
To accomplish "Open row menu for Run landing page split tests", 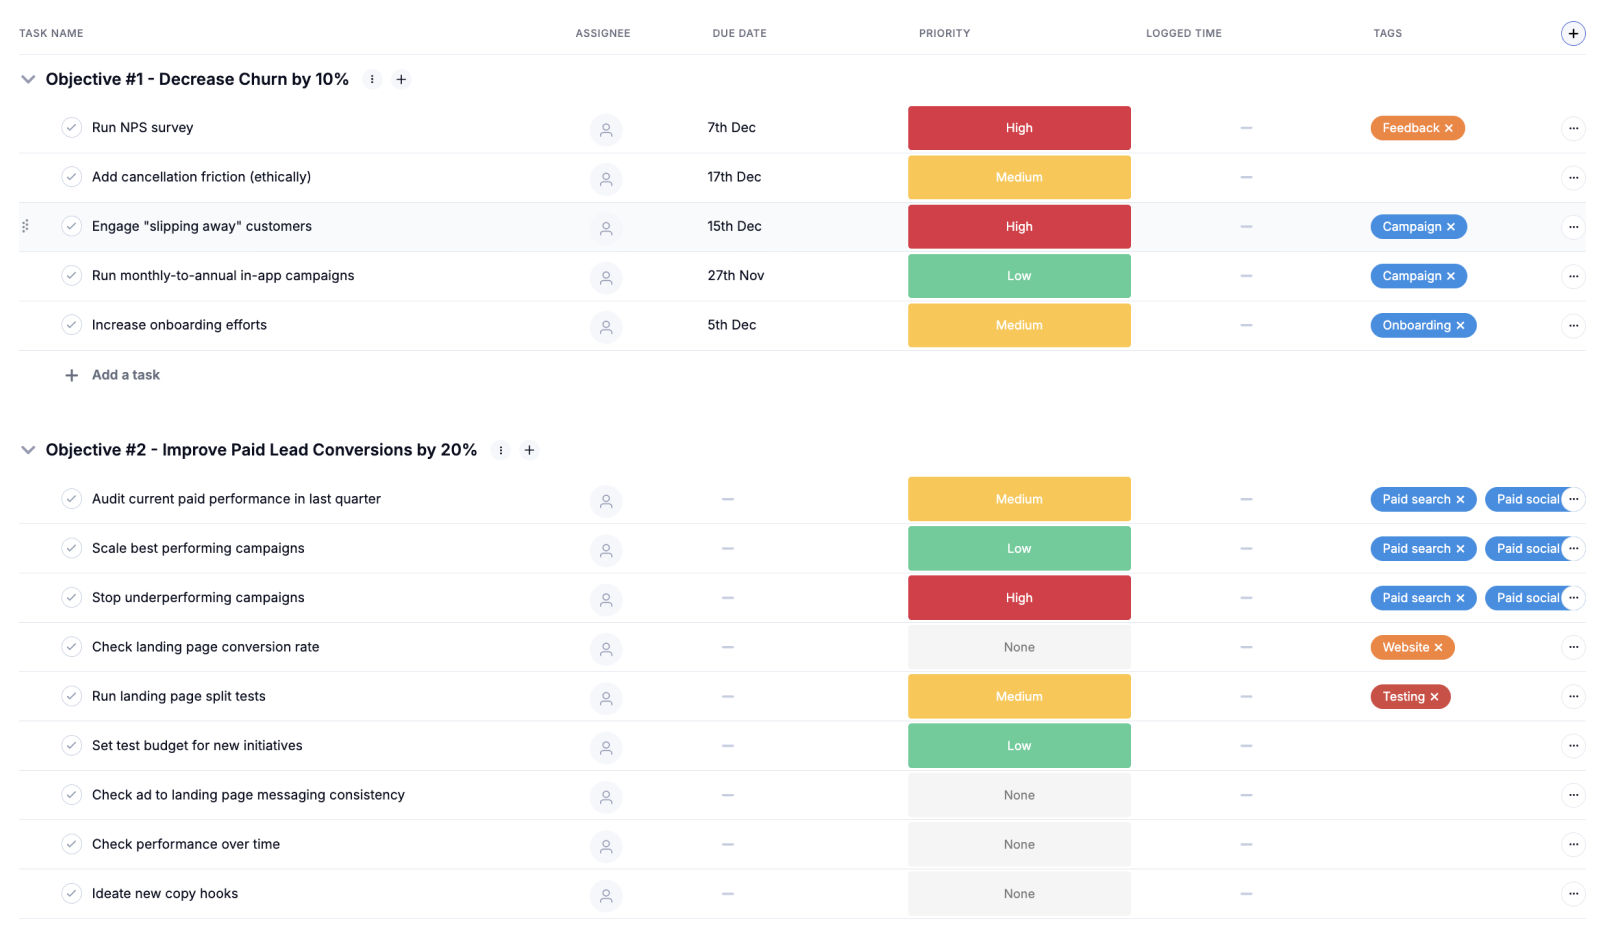I will click(x=1573, y=696).
